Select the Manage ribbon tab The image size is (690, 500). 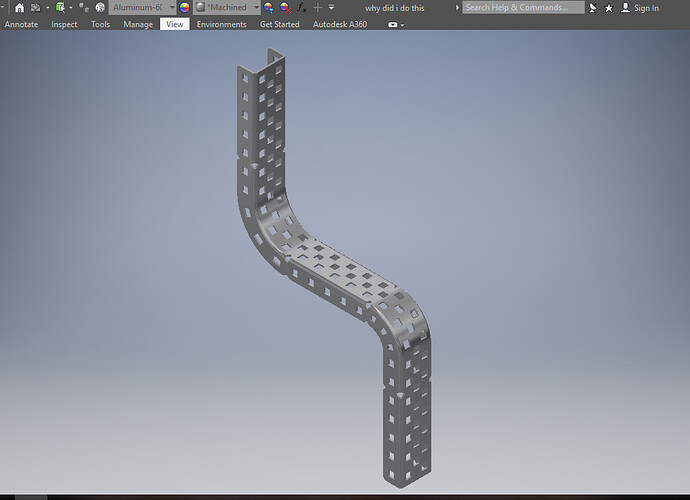point(138,25)
